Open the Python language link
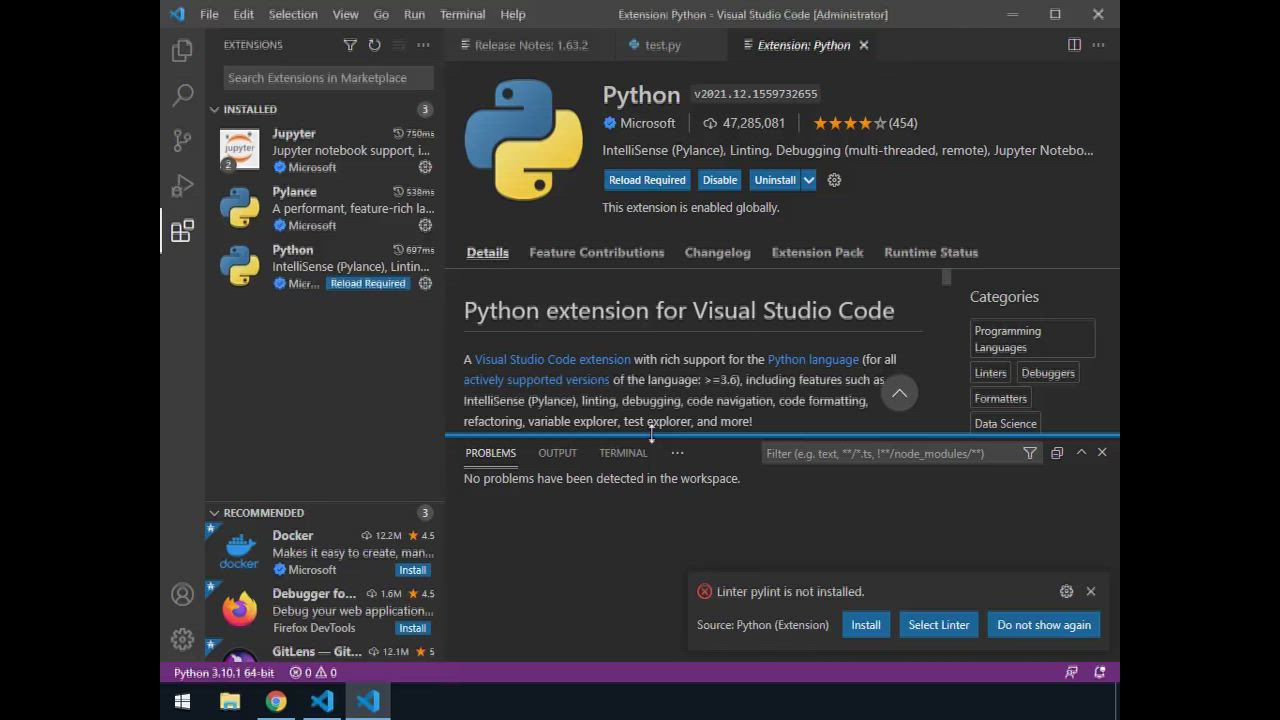 813,359
